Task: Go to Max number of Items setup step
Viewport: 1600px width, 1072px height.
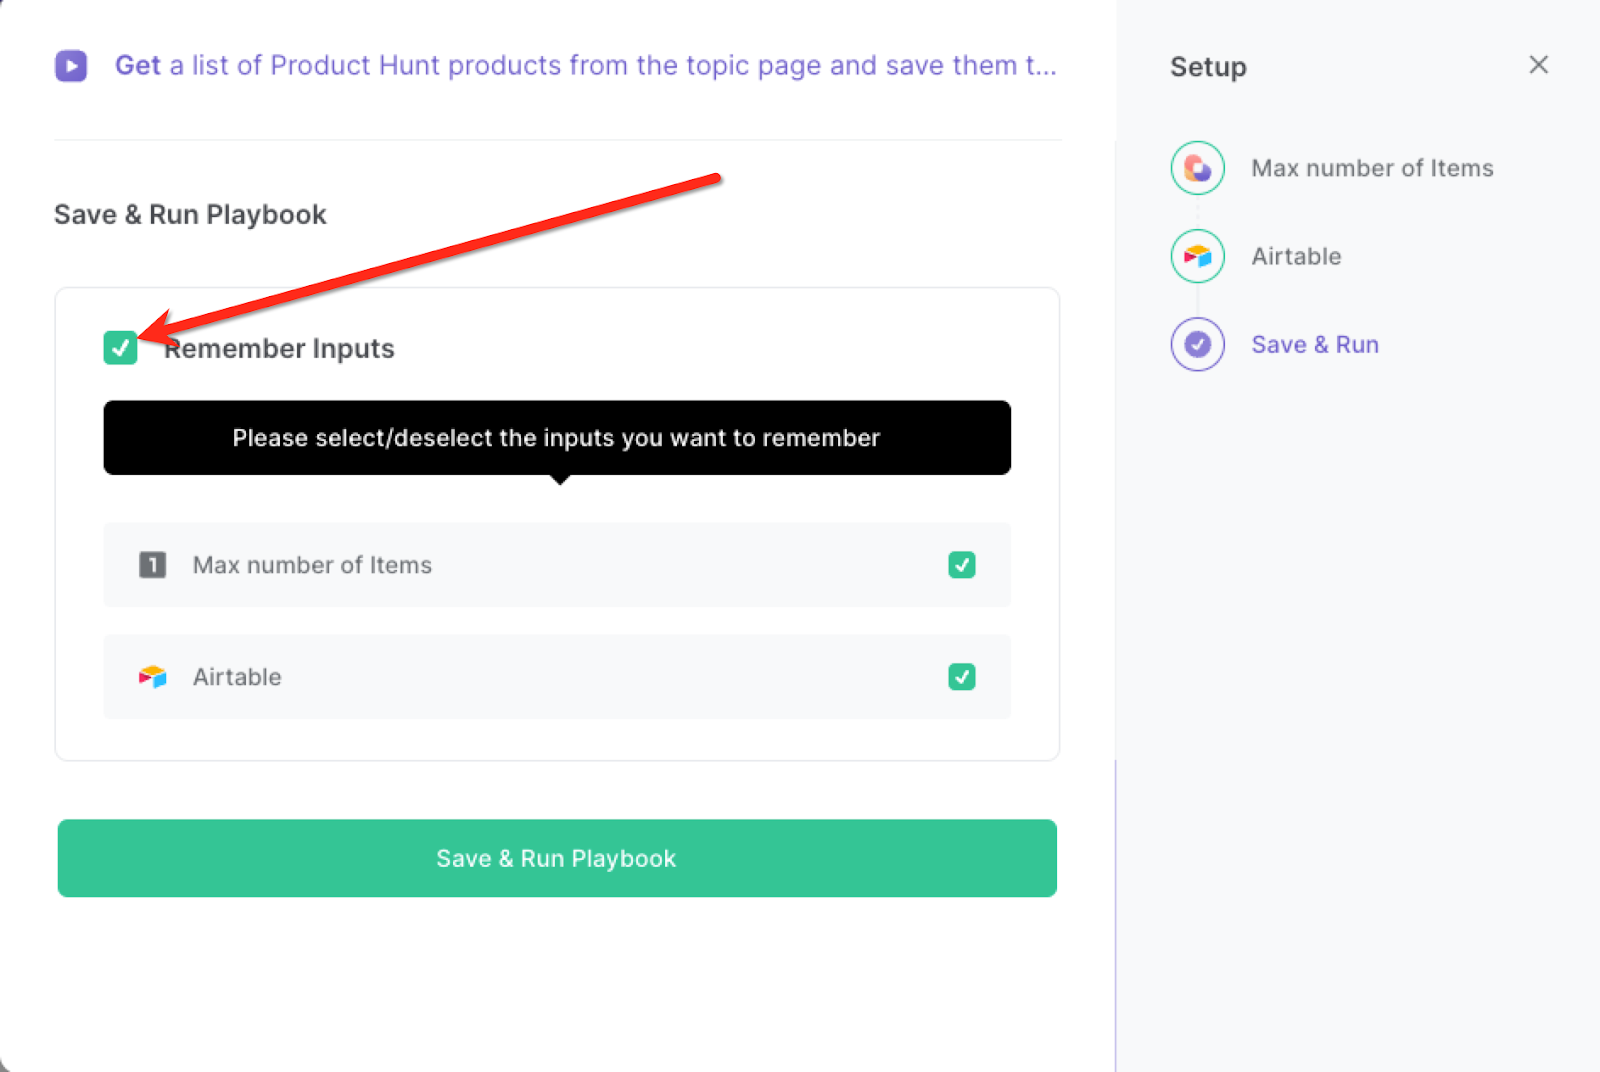Action: click(x=1372, y=168)
